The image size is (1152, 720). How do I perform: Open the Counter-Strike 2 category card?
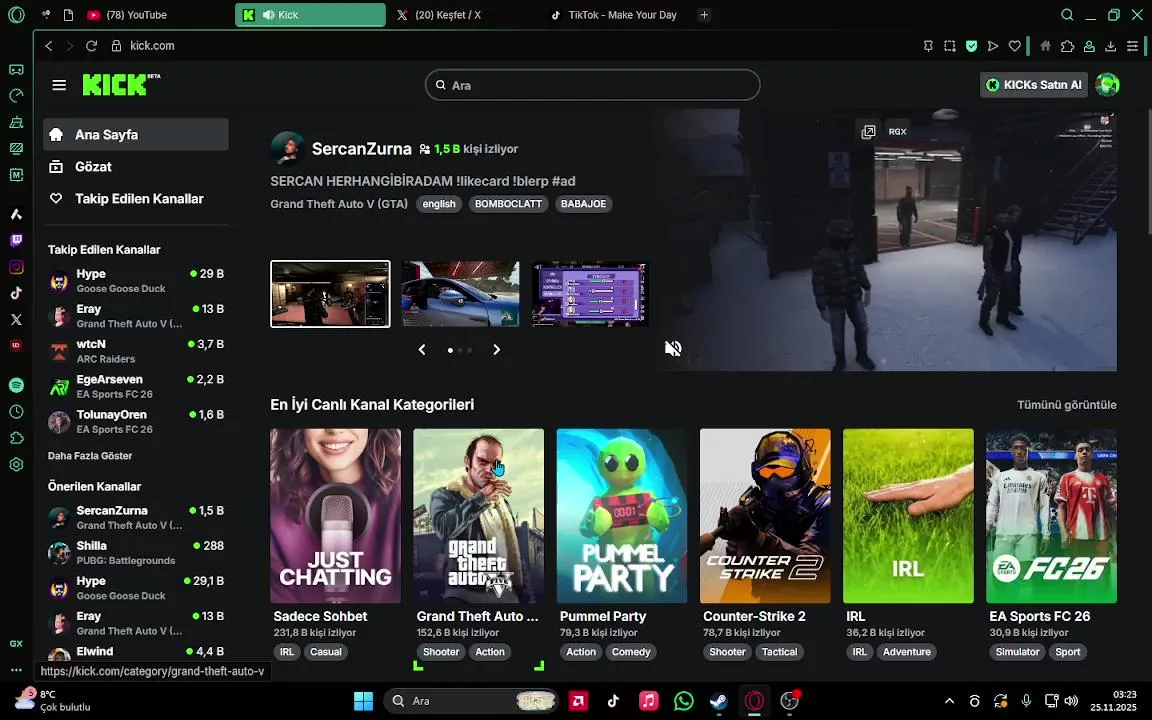click(765, 516)
